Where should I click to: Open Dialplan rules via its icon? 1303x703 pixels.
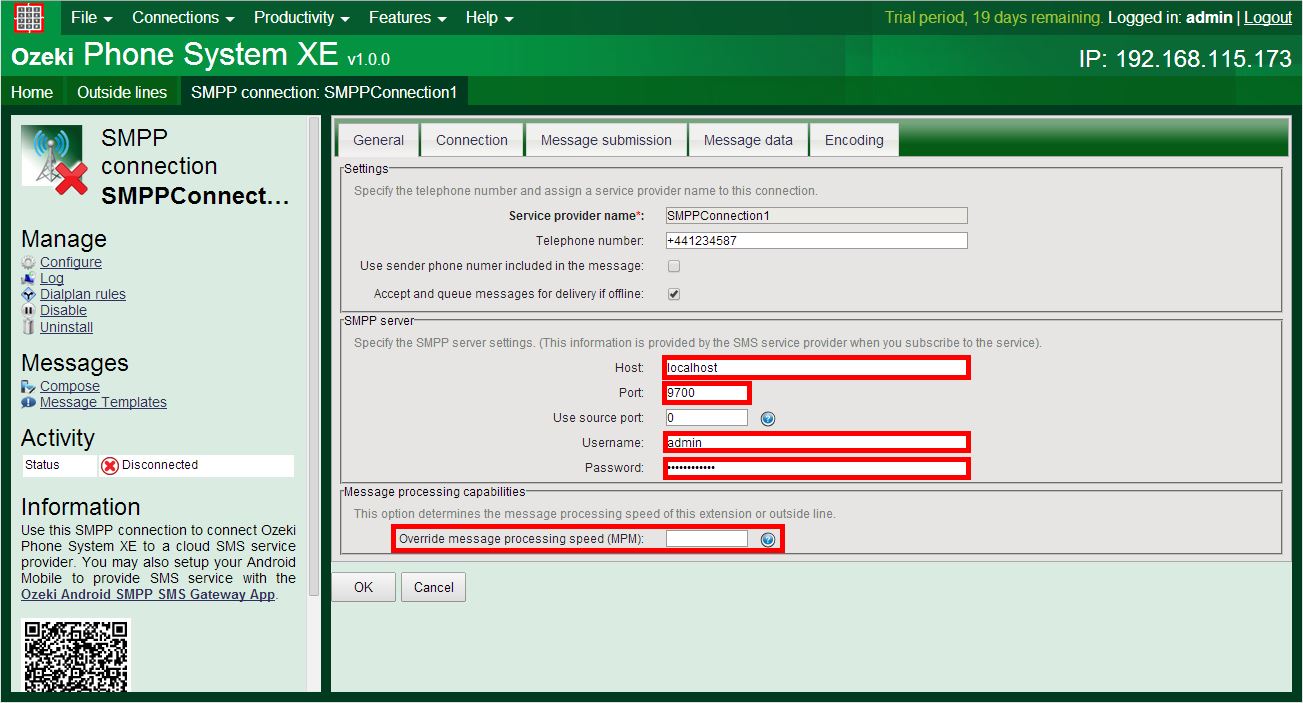pyautogui.click(x=29, y=294)
